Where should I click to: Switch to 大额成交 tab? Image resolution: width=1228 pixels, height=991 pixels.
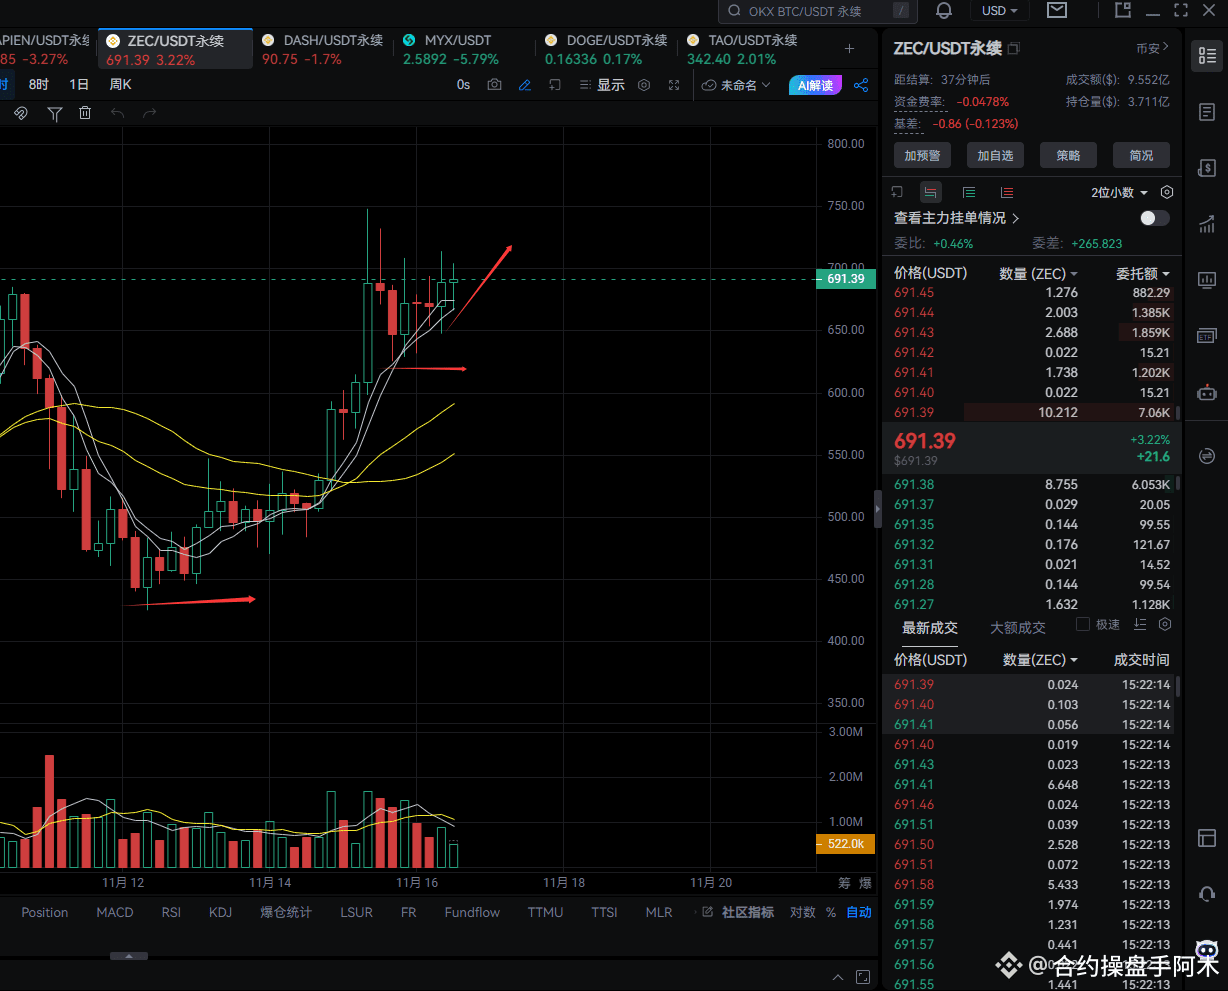point(1017,627)
